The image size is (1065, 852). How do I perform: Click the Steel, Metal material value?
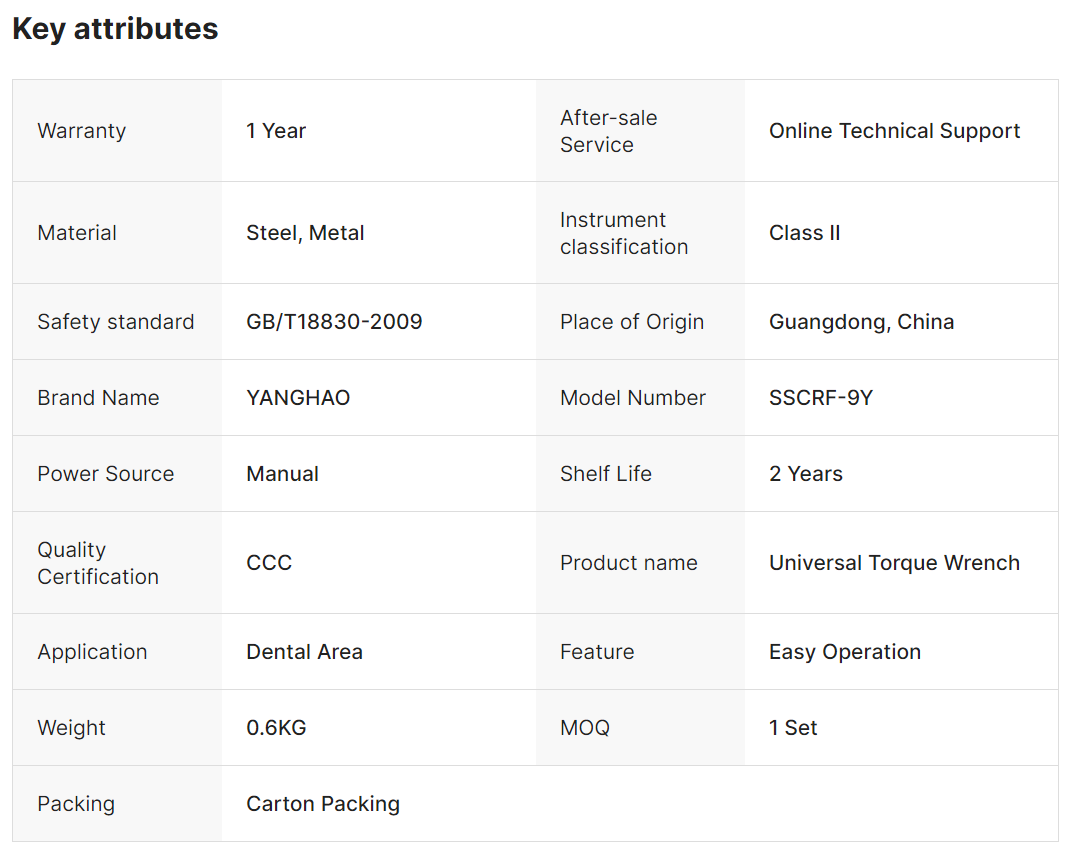[x=305, y=233]
